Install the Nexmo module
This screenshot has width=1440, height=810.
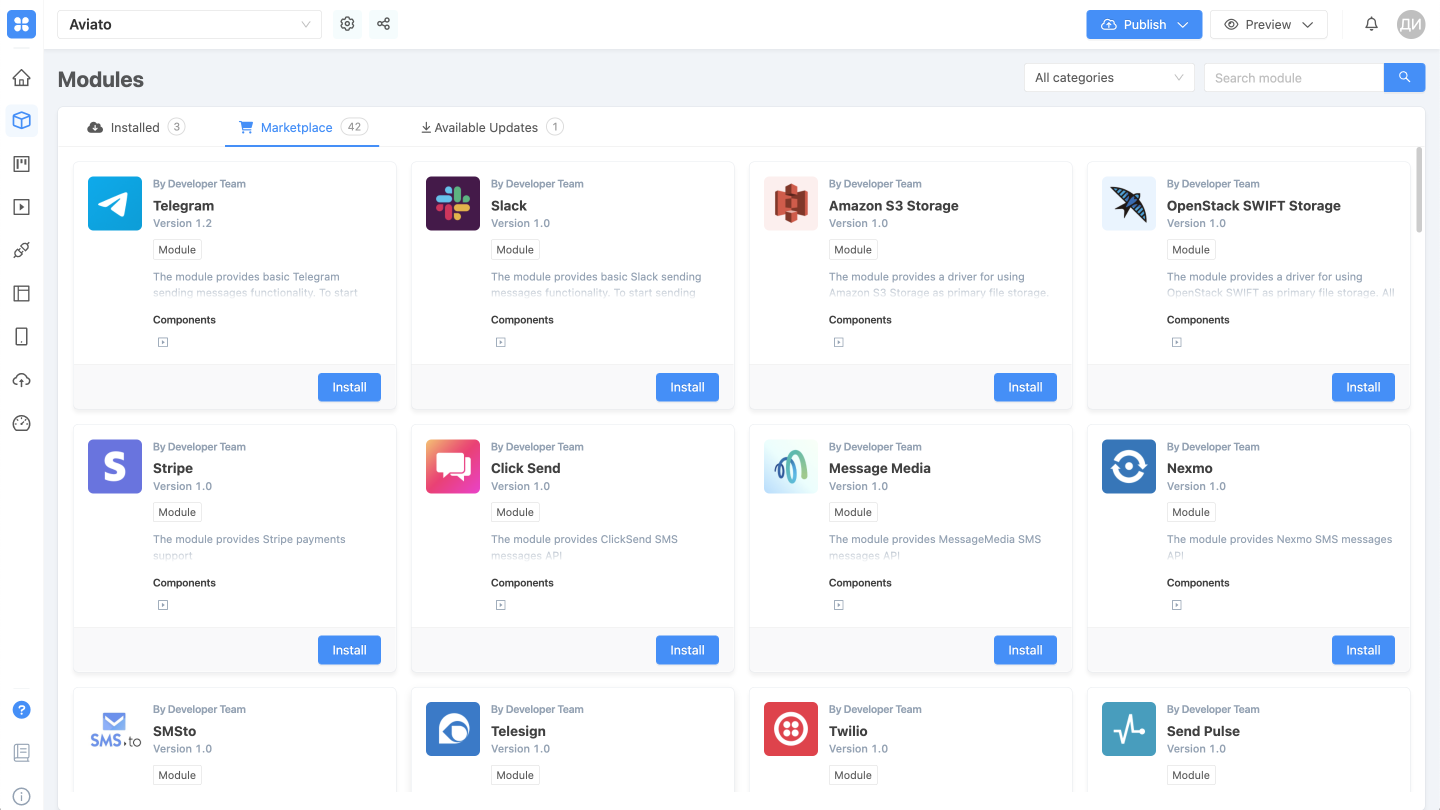pos(1363,649)
